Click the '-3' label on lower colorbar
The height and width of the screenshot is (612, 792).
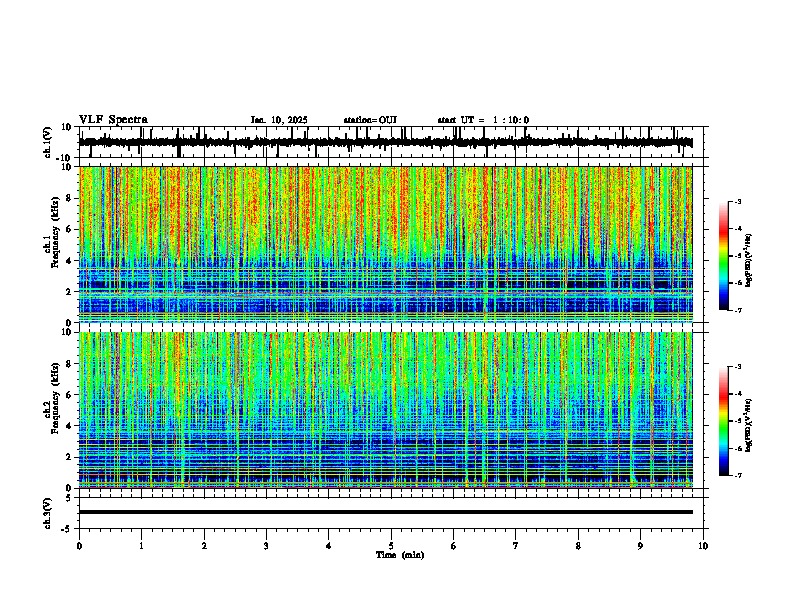click(738, 367)
